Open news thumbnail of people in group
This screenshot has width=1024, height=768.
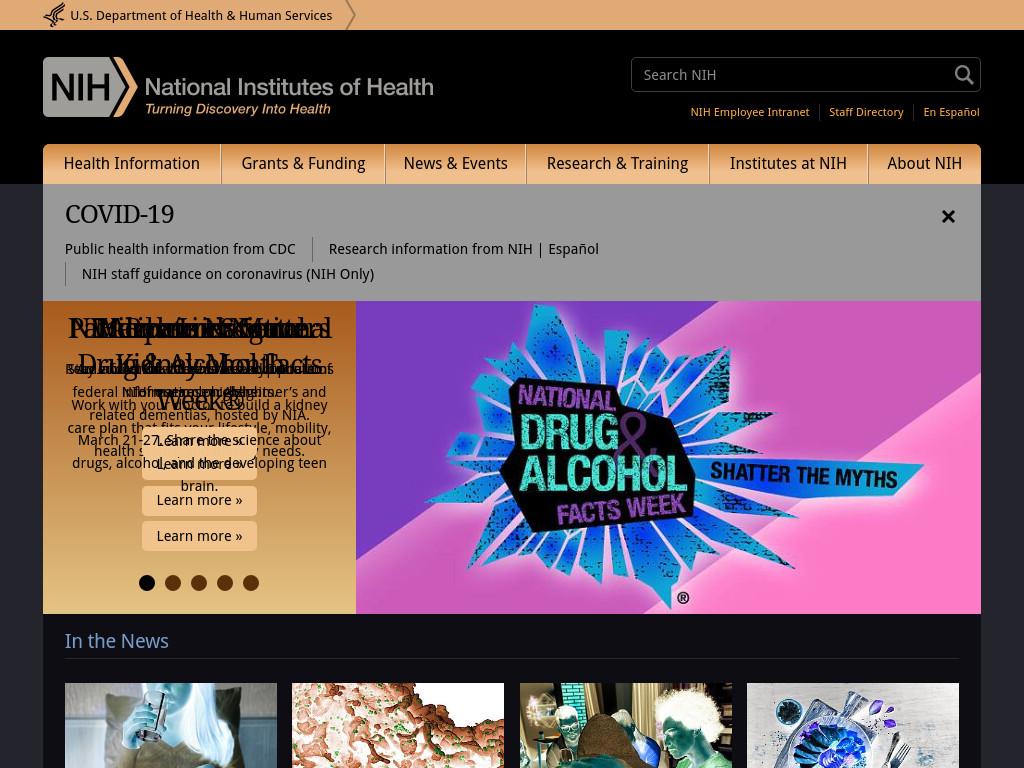pyautogui.click(x=626, y=726)
